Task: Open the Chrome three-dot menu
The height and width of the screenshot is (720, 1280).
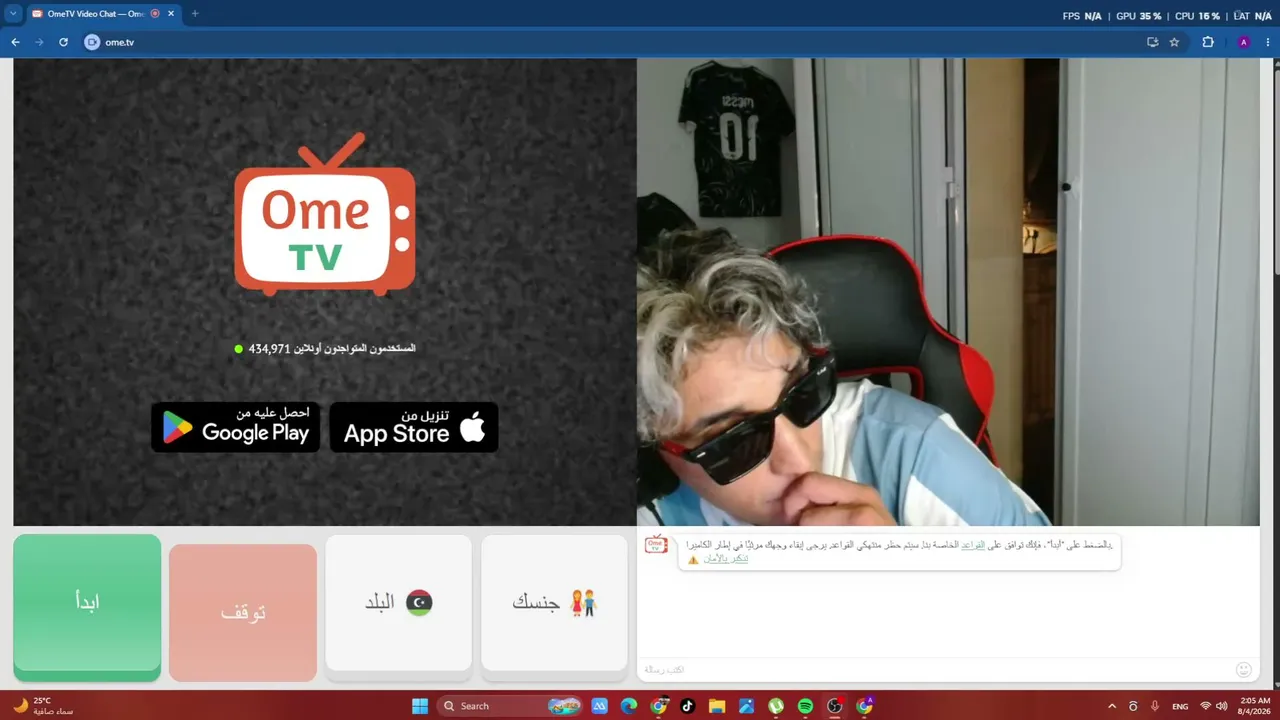Action: (x=1267, y=42)
